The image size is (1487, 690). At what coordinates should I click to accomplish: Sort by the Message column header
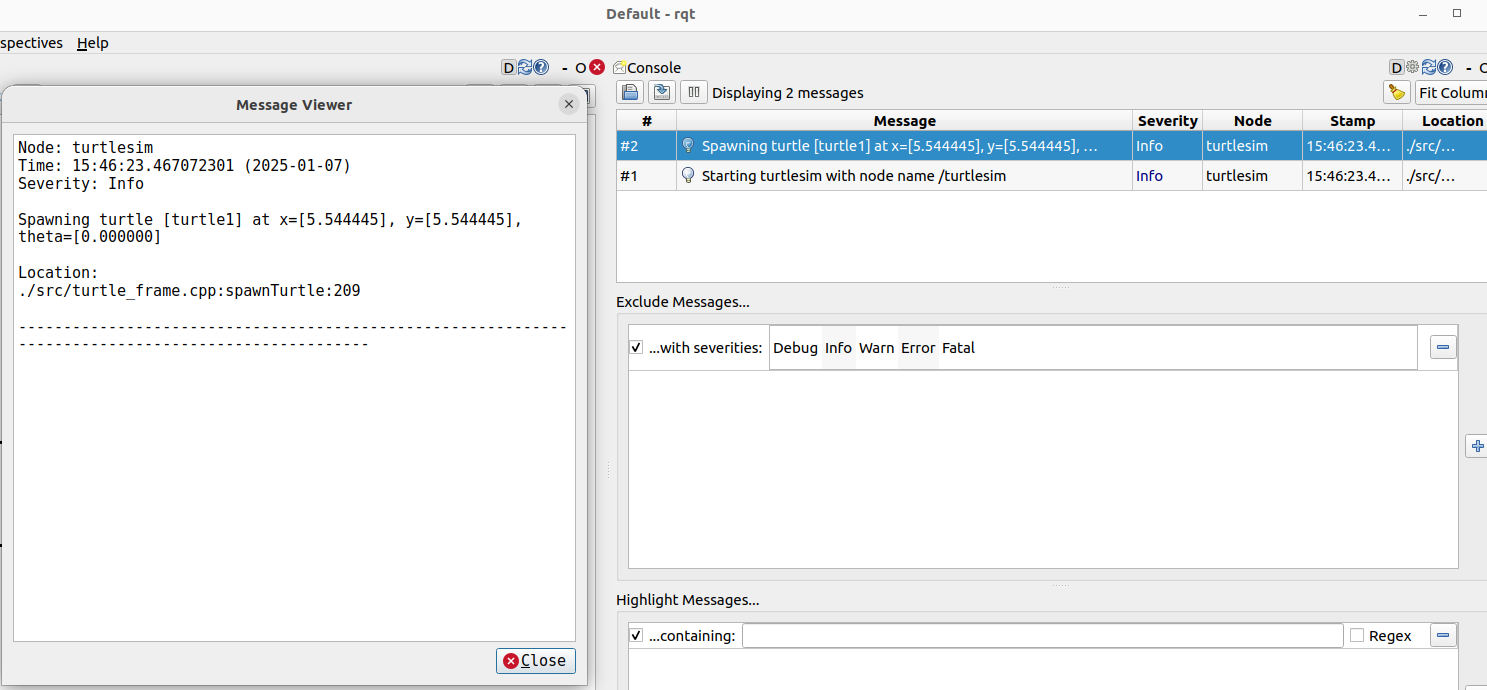pyautogui.click(x=905, y=121)
